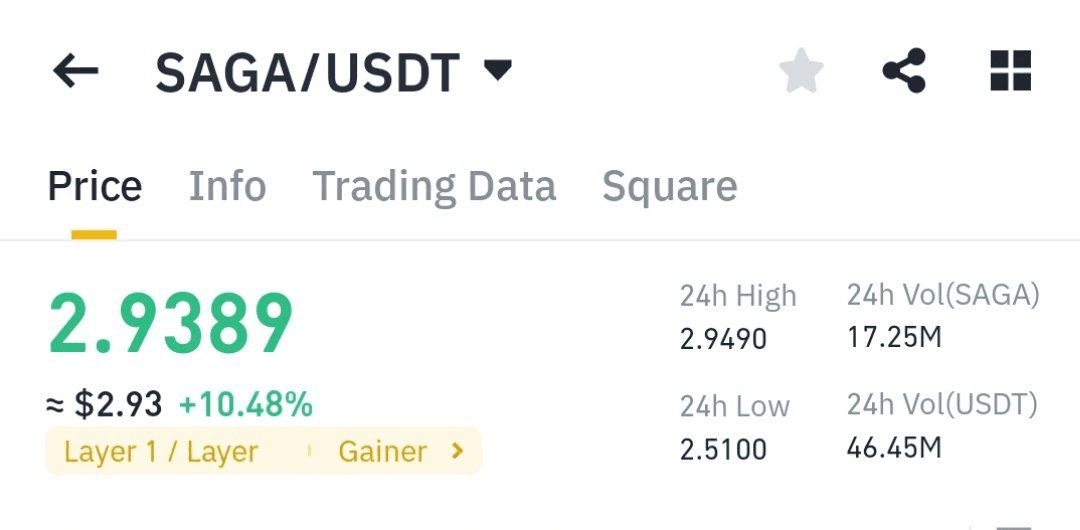Open the Info tab

tap(227, 186)
